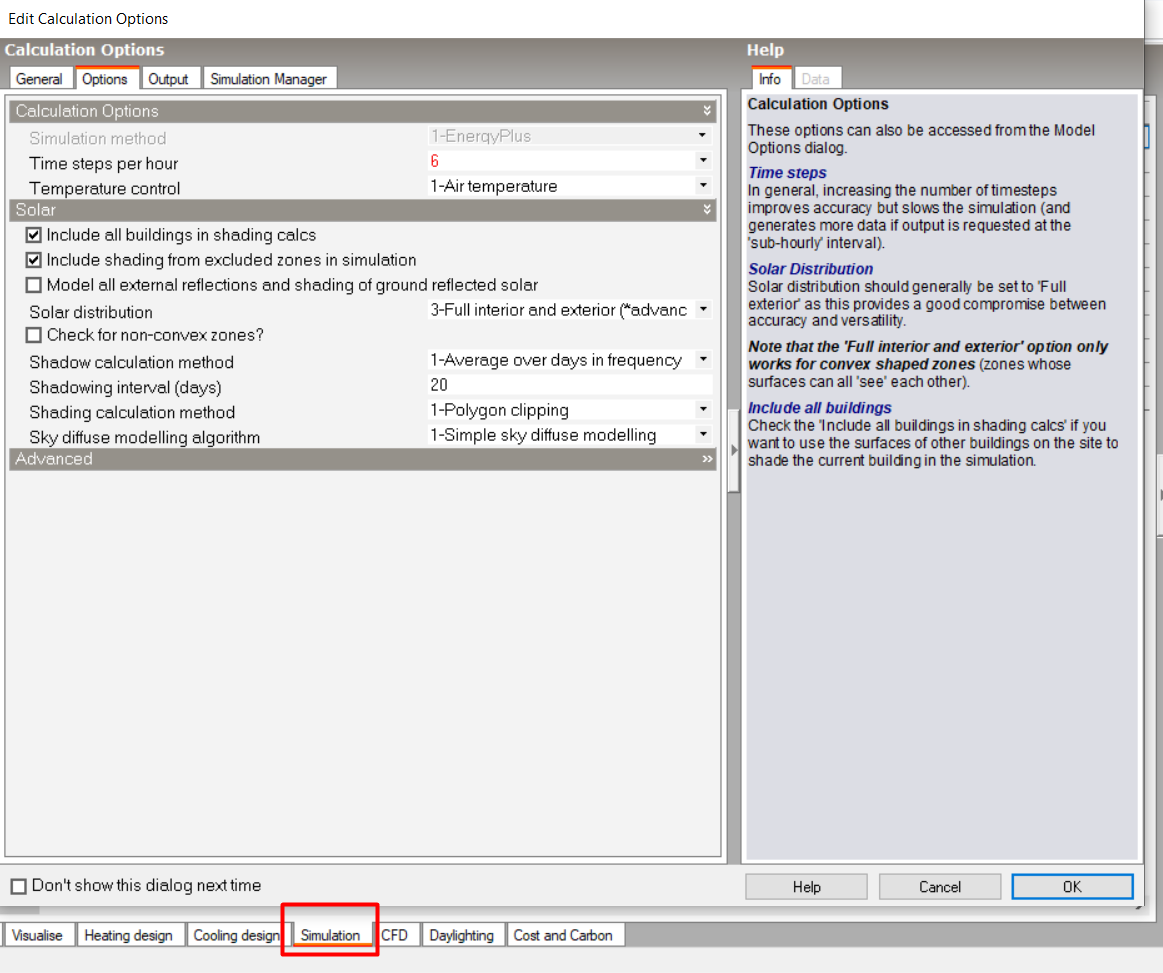Open the CFD tab

395,935
